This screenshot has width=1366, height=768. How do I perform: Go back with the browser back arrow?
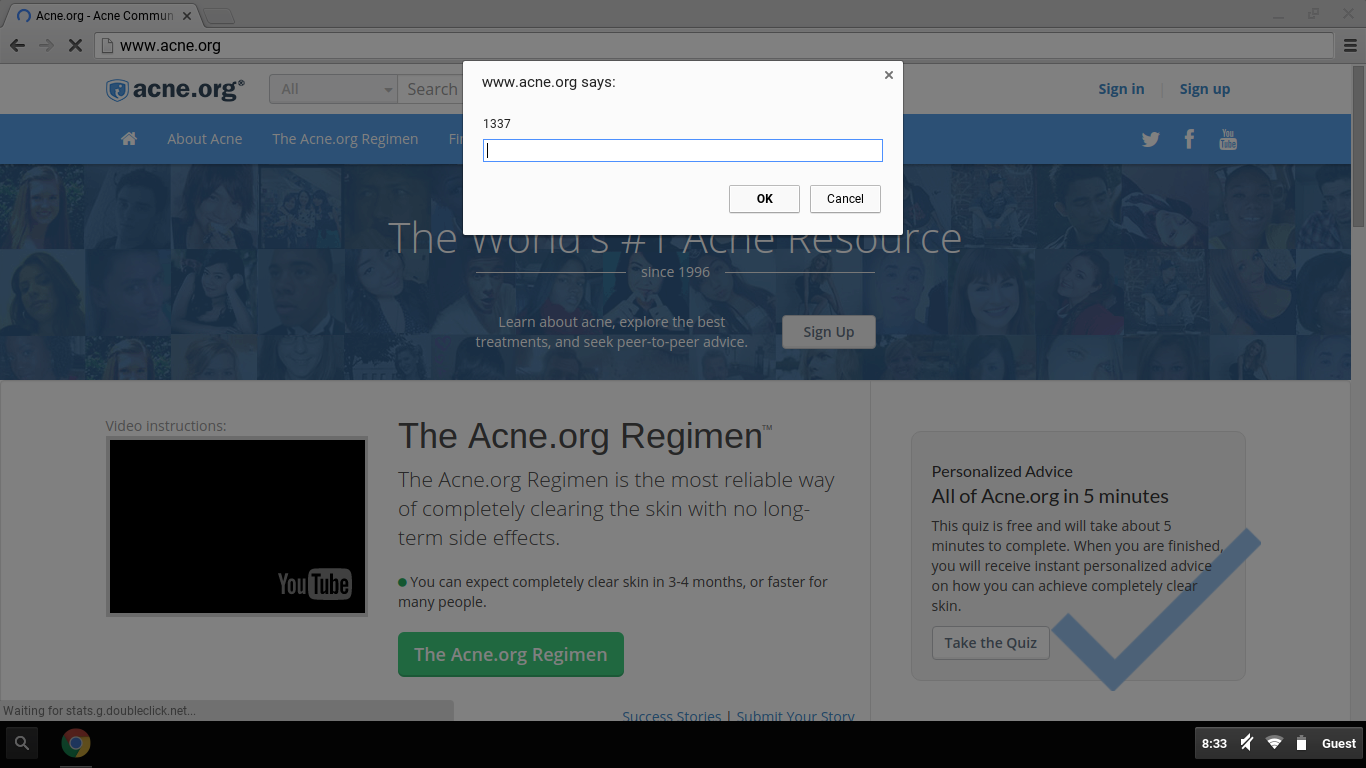17,45
